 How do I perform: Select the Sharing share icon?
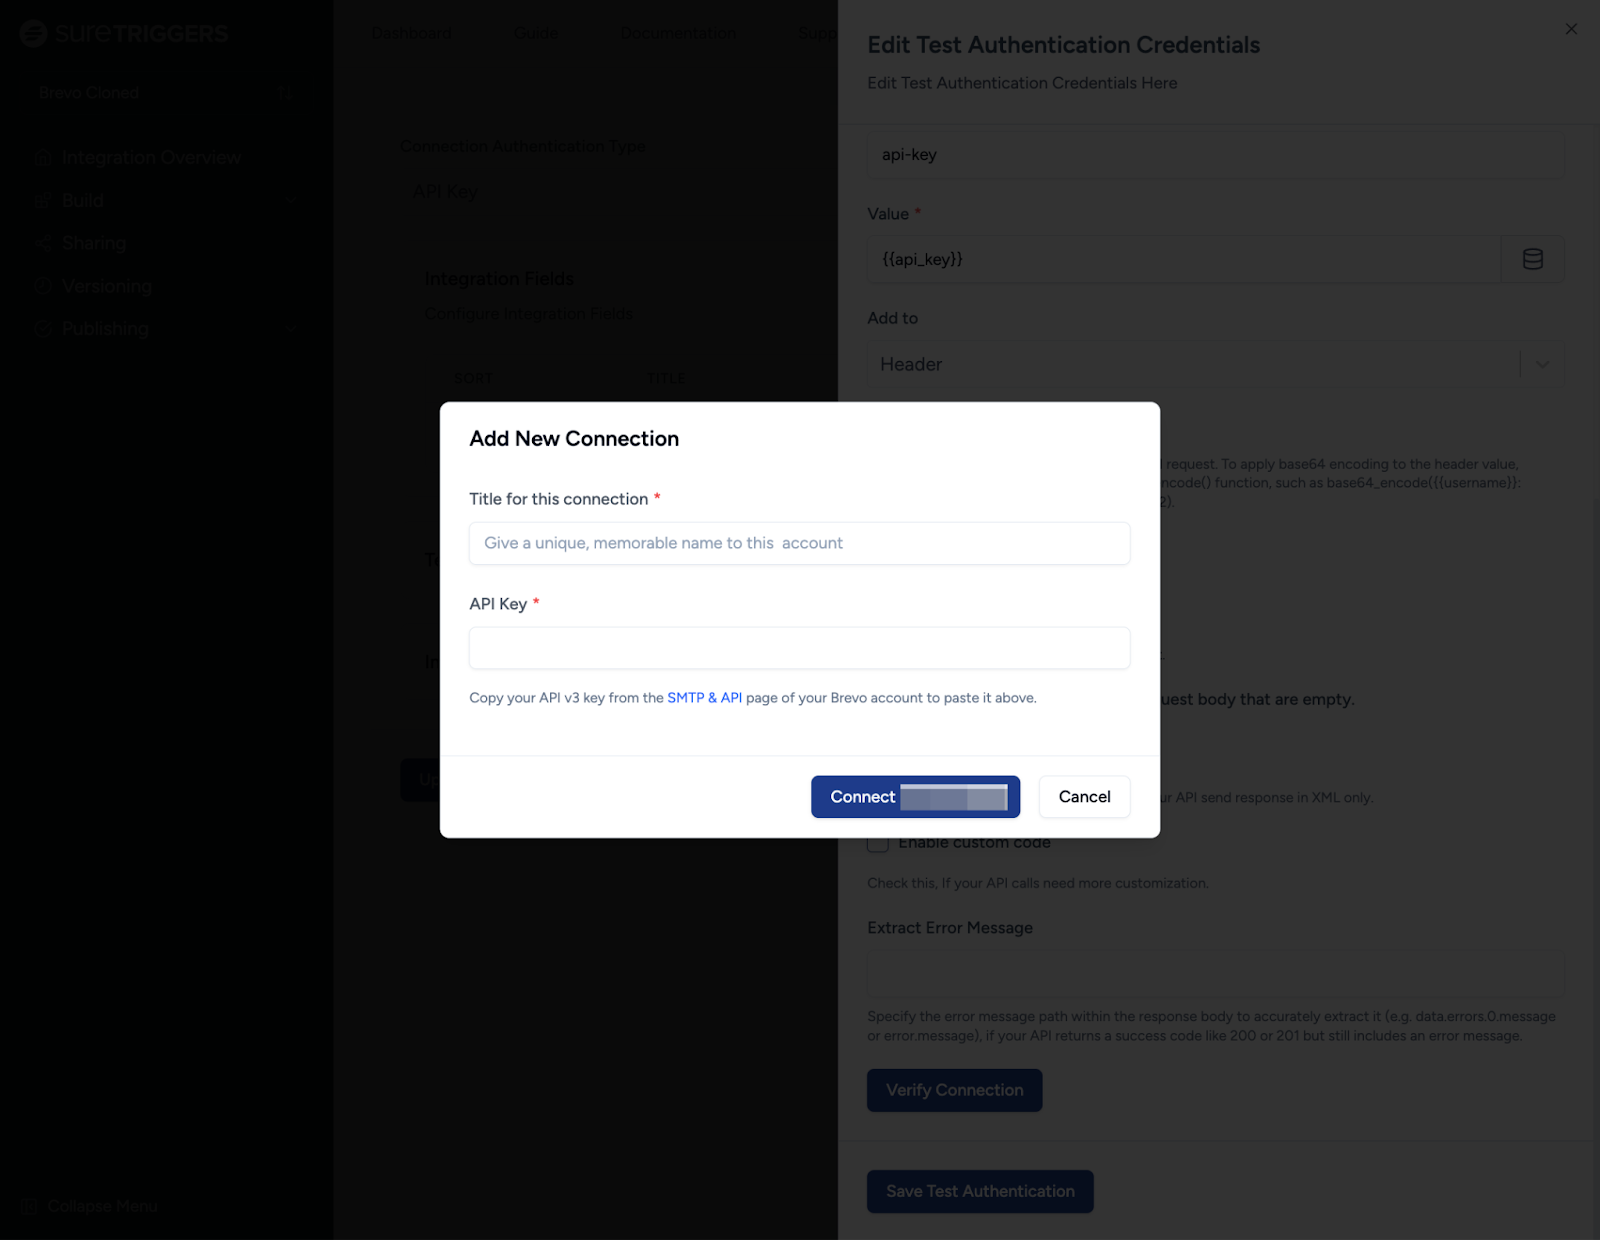tap(42, 242)
